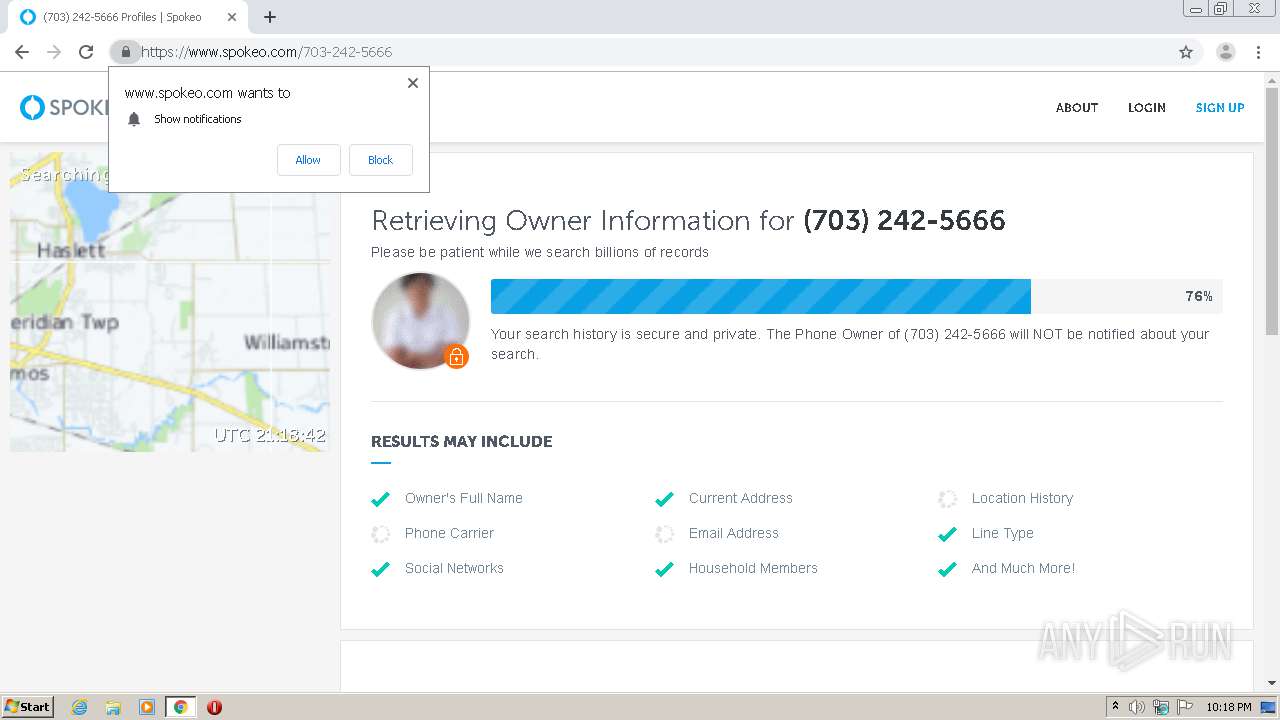Screen dimensions: 1280x720
Task: Click the blurred owner profile photo
Action: [420, 321]
